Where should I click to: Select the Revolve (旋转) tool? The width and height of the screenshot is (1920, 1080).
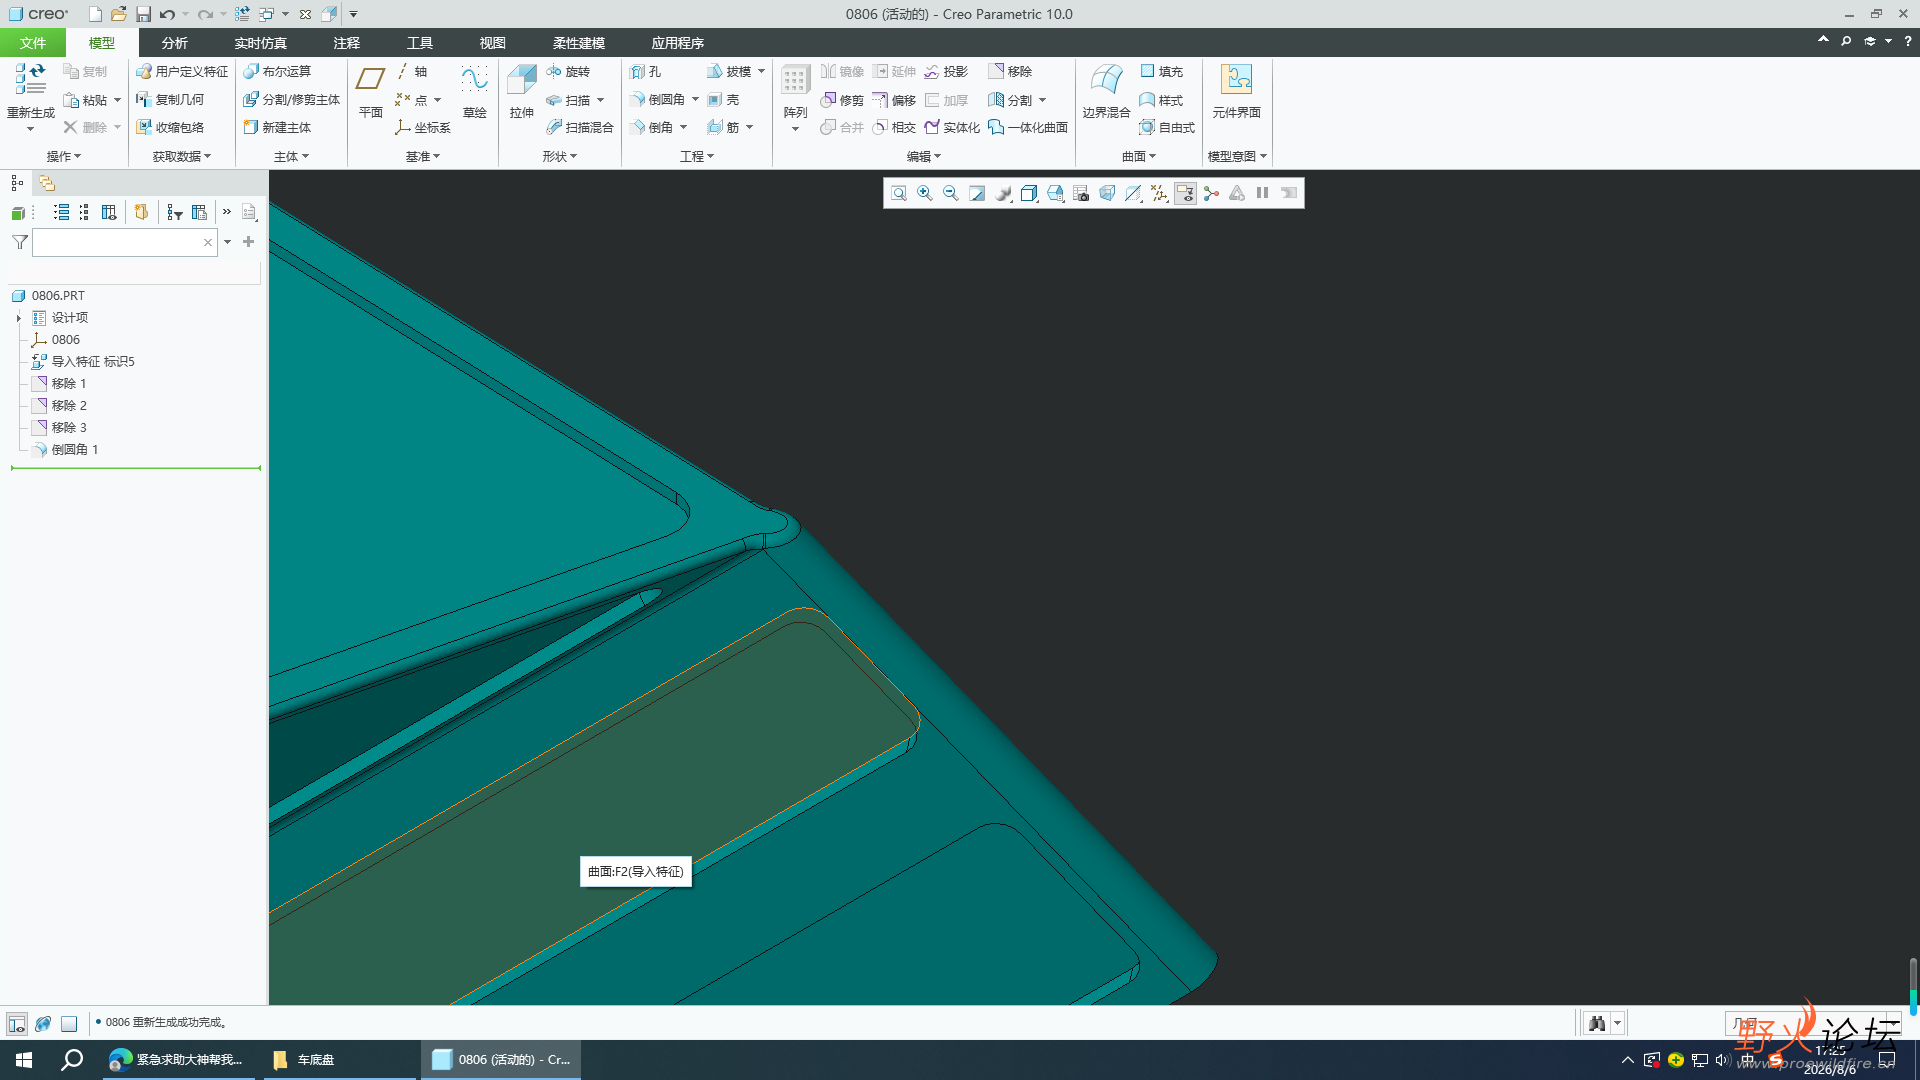click(568, 72)
